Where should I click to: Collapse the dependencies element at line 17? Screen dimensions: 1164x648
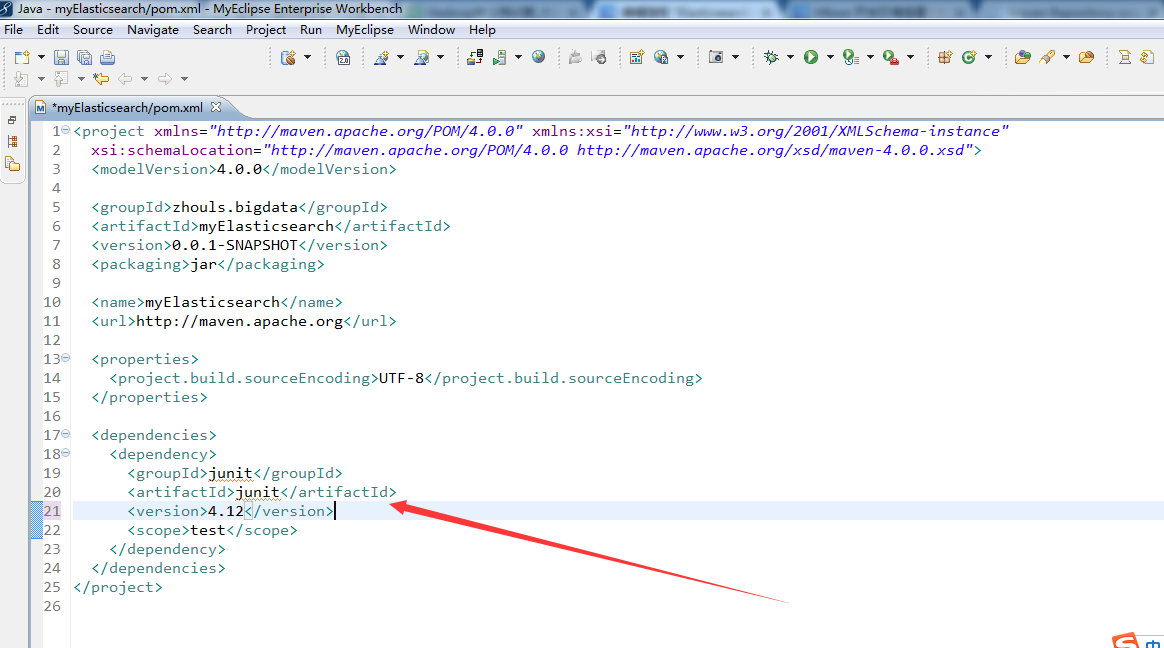65,433
